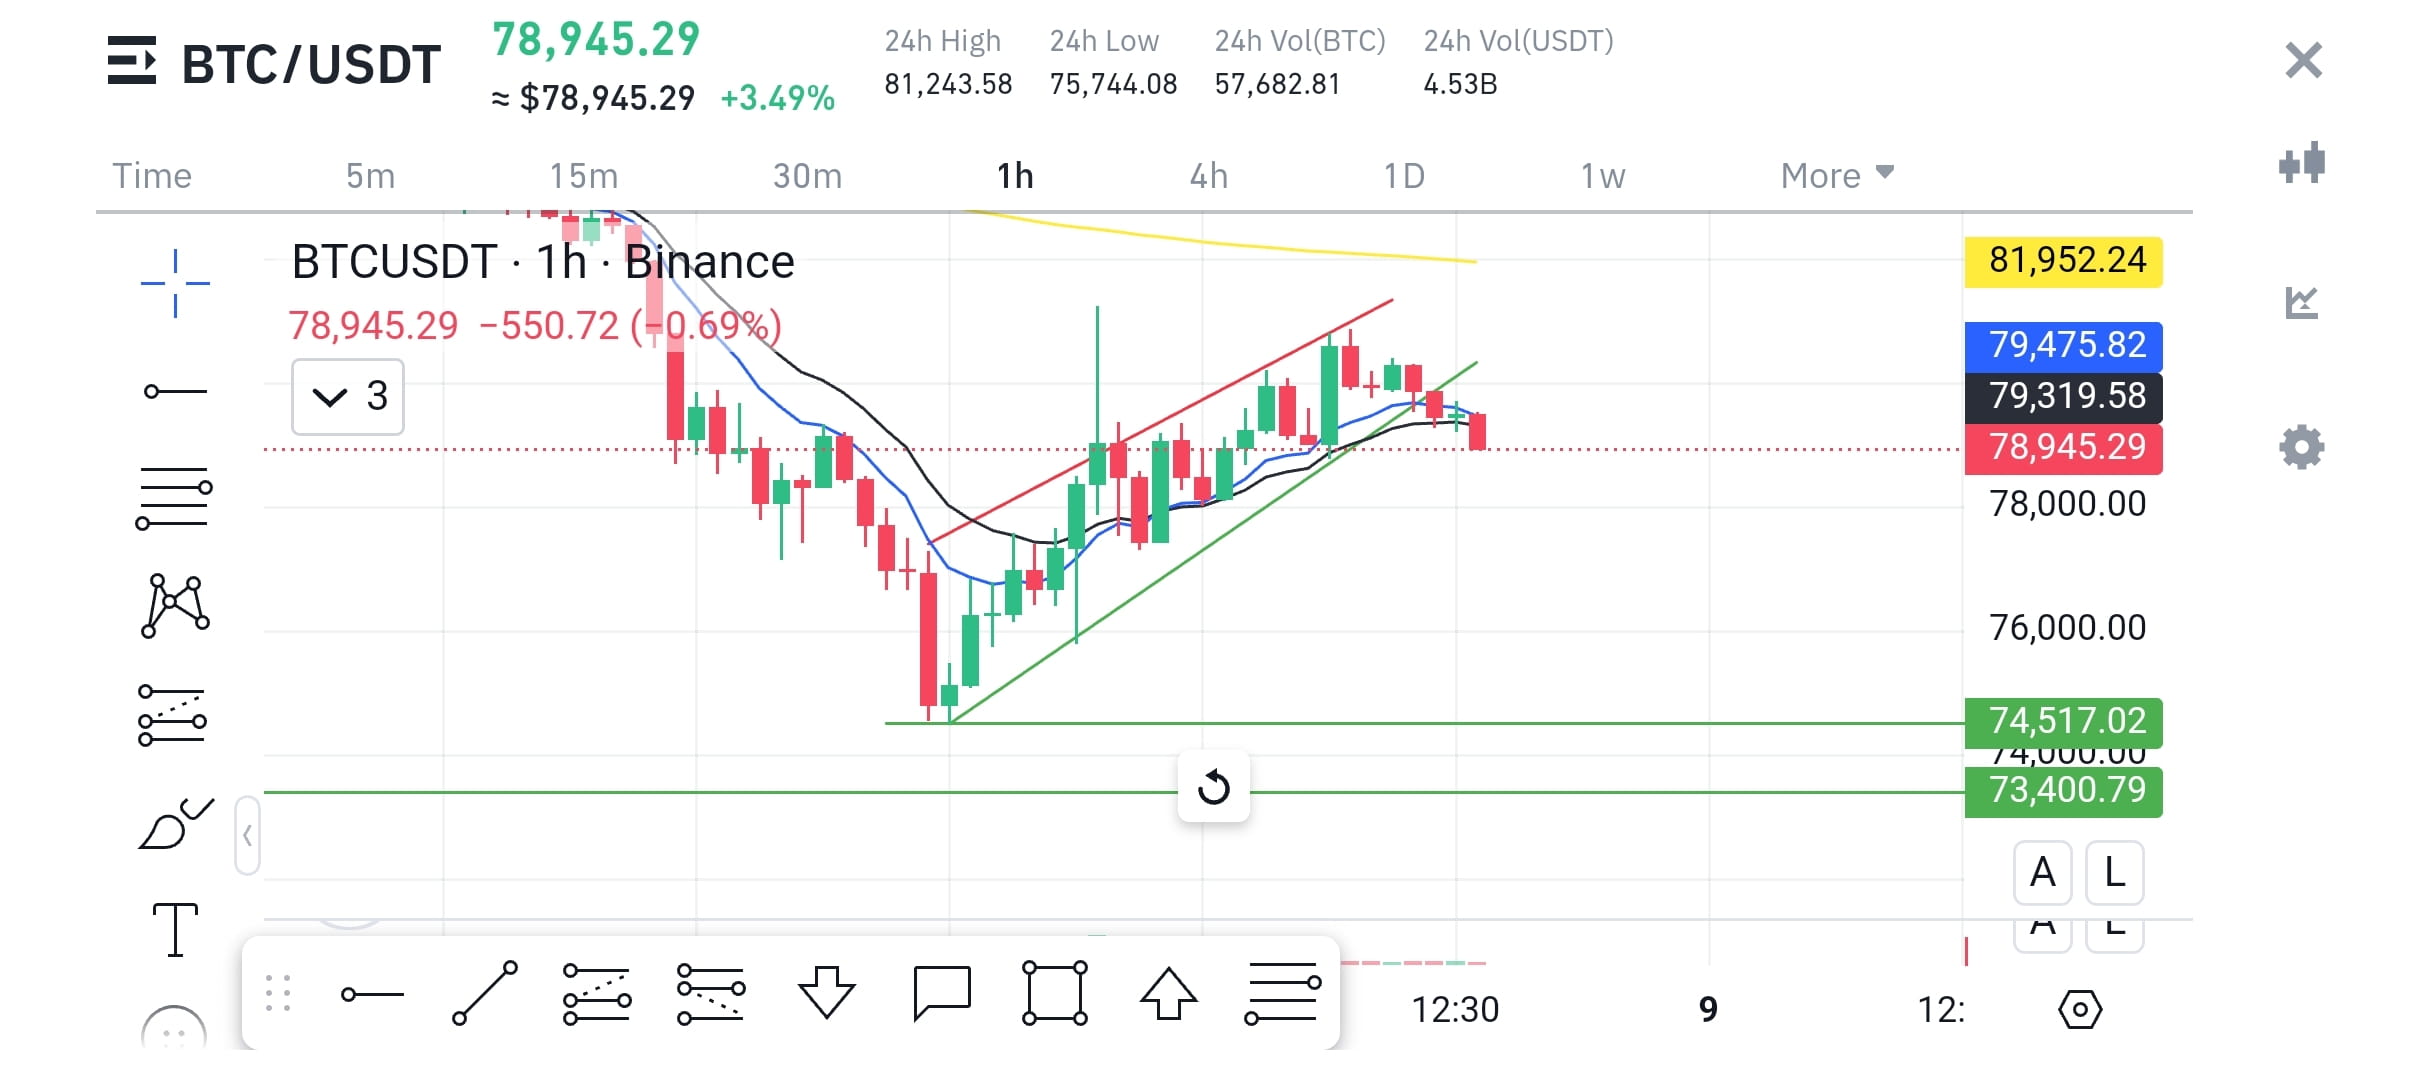The image size is (2412, 1080).
Task: Pick arrow up marker tool
Action: 1169,993
